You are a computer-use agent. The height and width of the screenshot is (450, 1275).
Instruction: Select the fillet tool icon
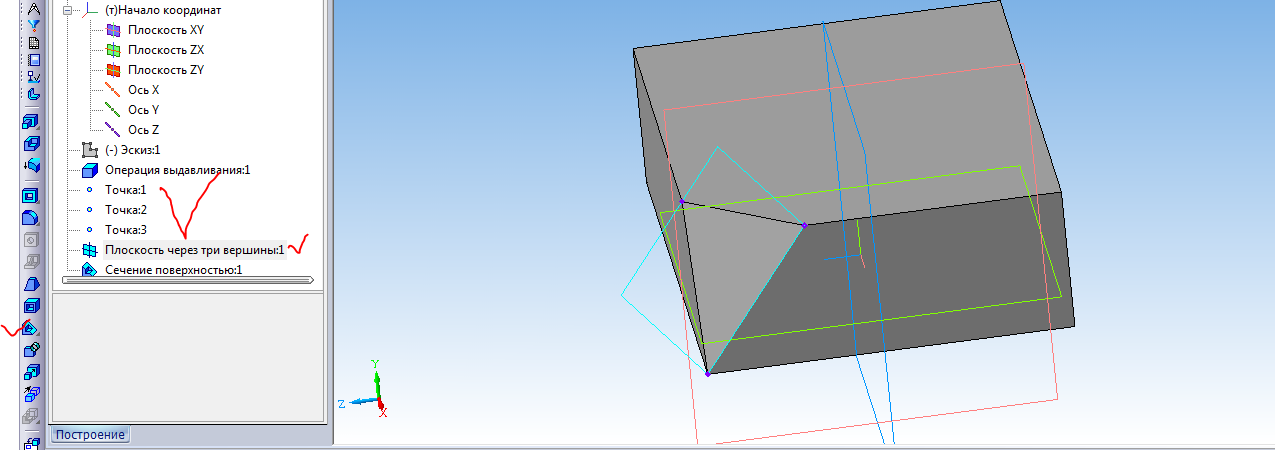point(32,217)
